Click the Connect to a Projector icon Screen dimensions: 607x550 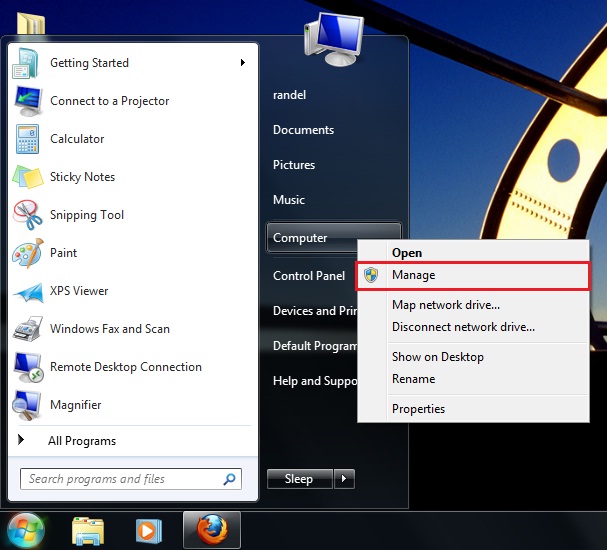point(28,101)
